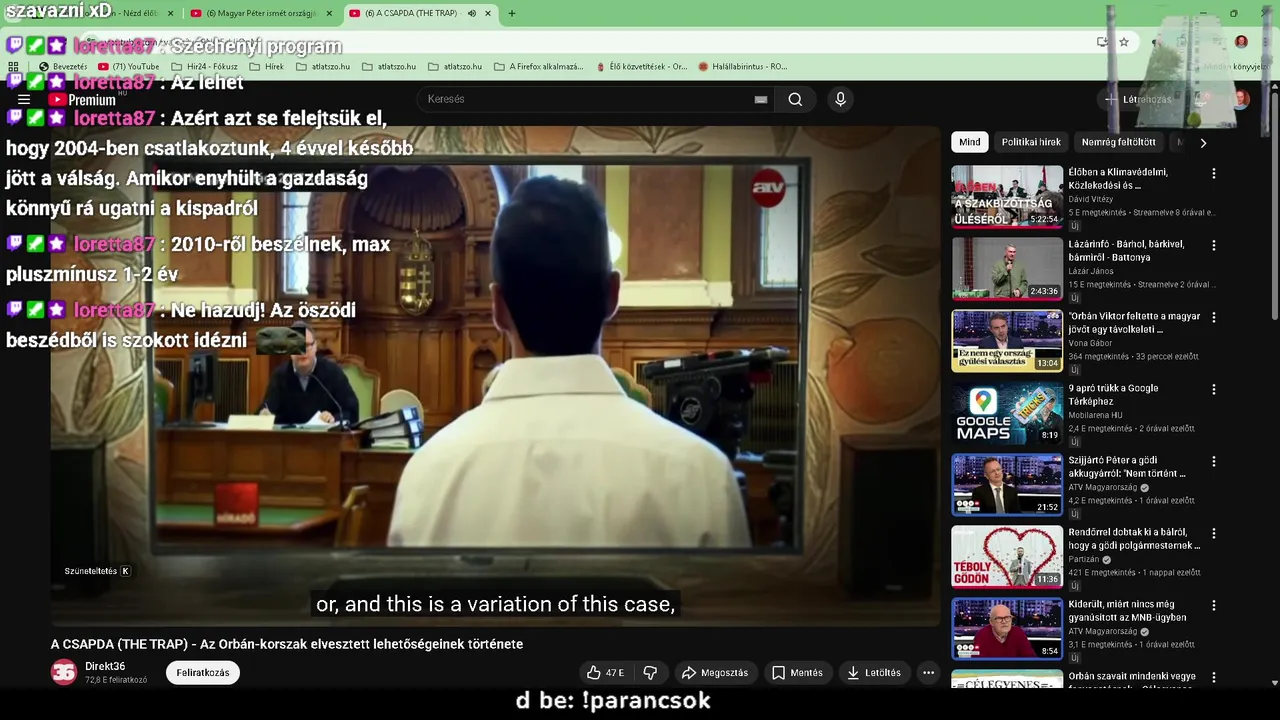Click the Letöltés download button
The width and height of the screenshot is (1280, 720).
[874, 673]
